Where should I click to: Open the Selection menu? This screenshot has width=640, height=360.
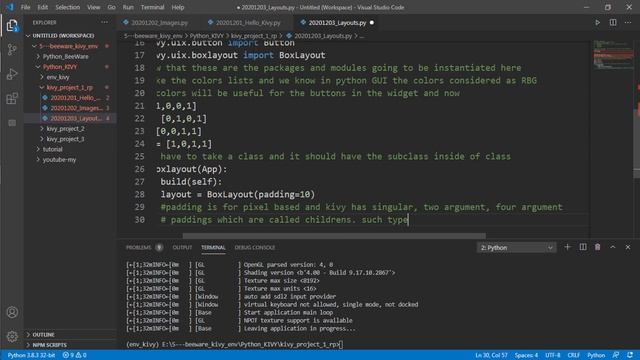pyautogui.click(x=68, y=7)
